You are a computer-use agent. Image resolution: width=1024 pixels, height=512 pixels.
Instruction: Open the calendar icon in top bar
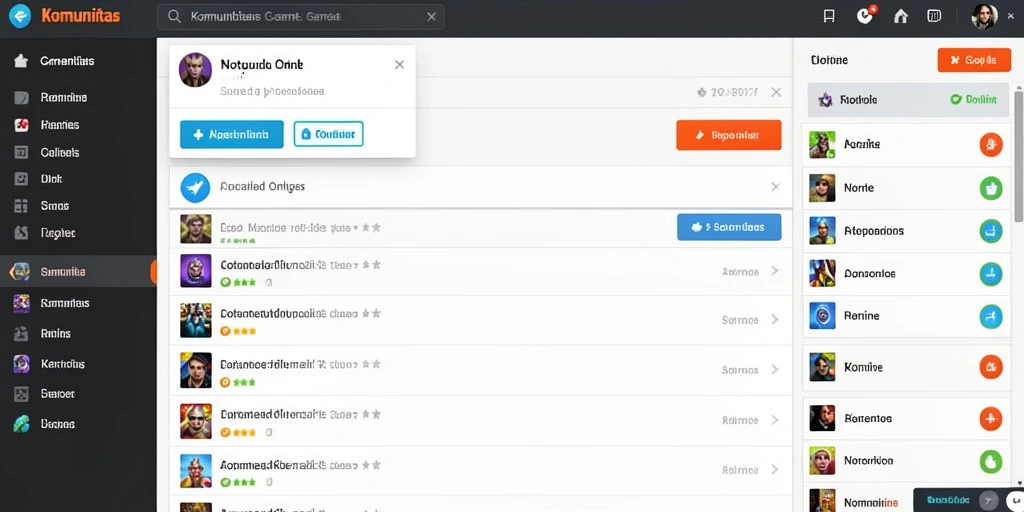[x=935, y=16]
